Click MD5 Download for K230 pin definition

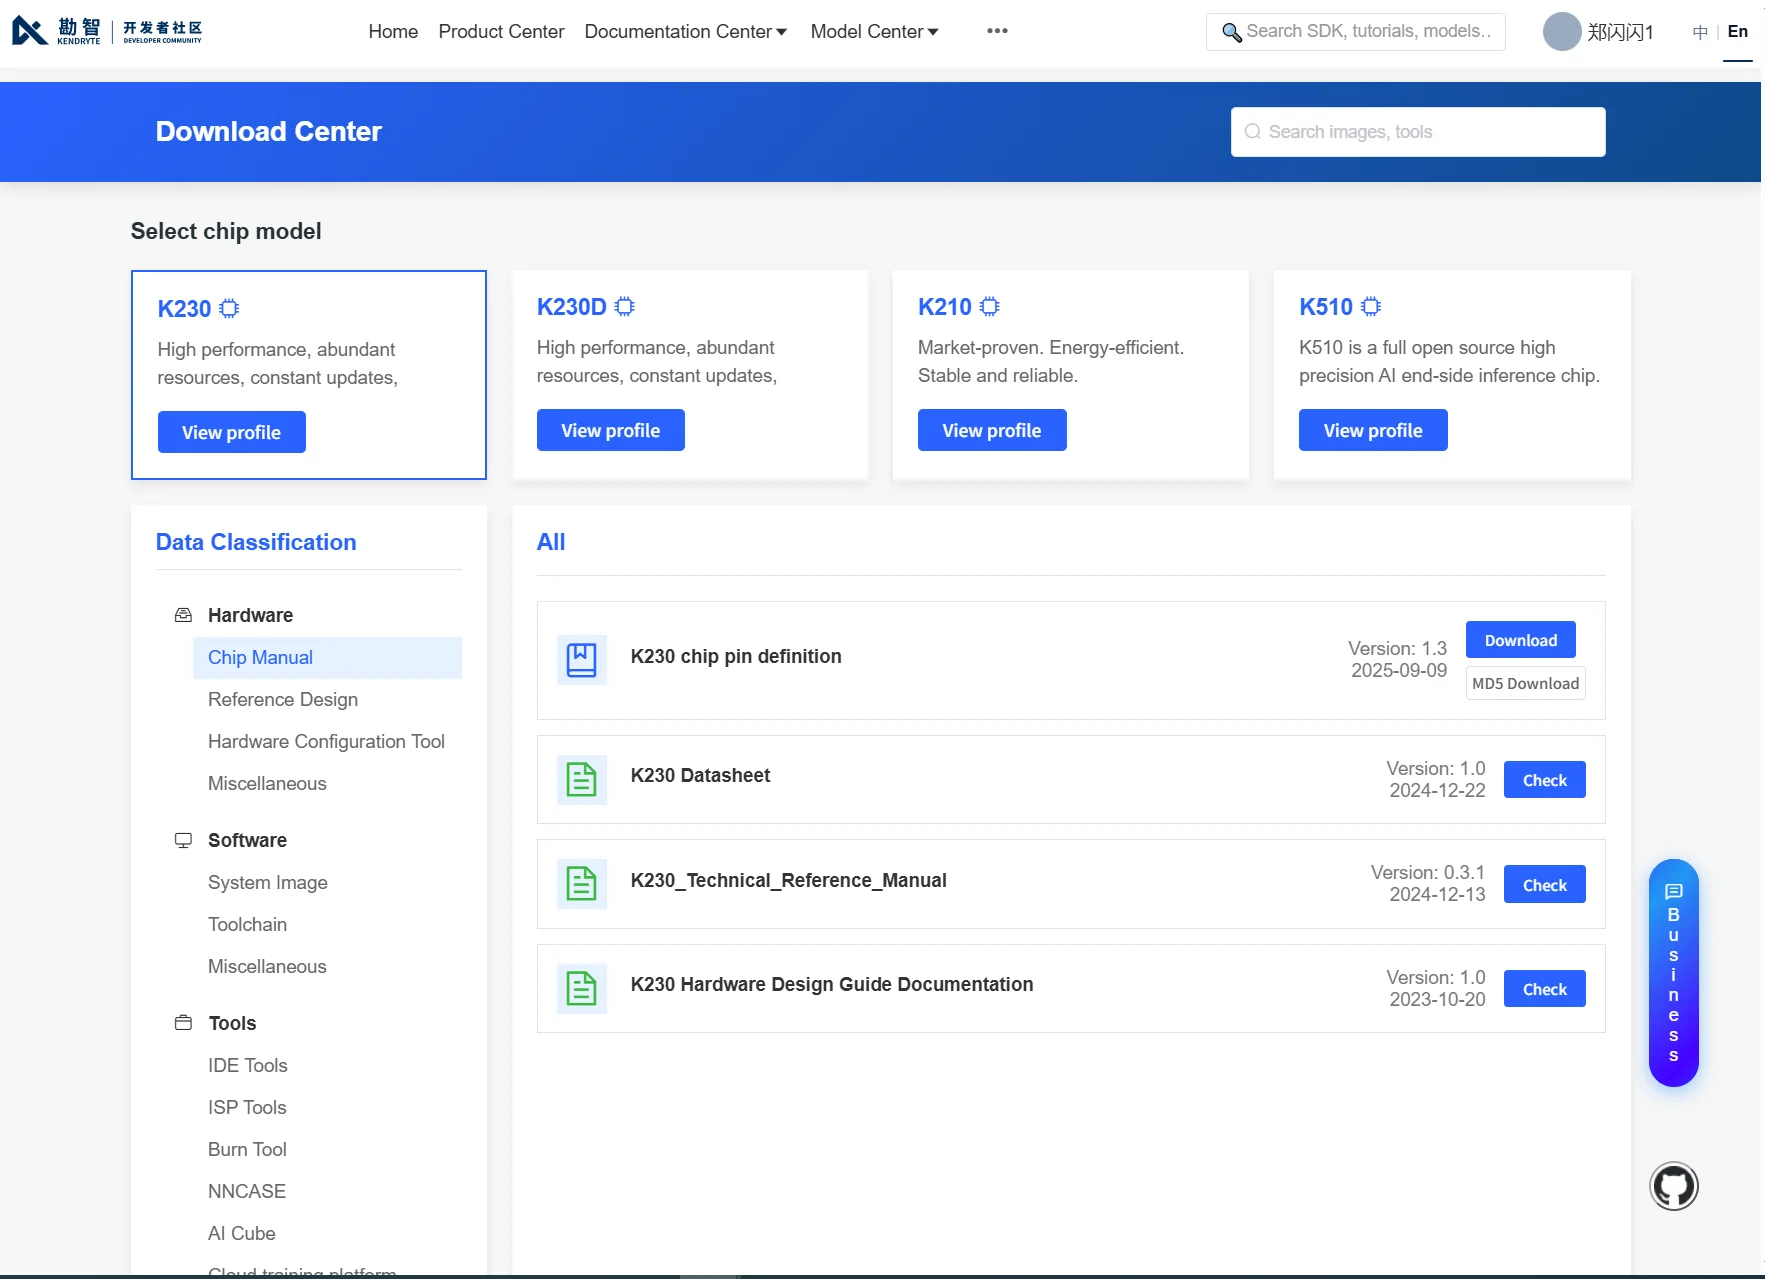click(x=1526, y=684)
